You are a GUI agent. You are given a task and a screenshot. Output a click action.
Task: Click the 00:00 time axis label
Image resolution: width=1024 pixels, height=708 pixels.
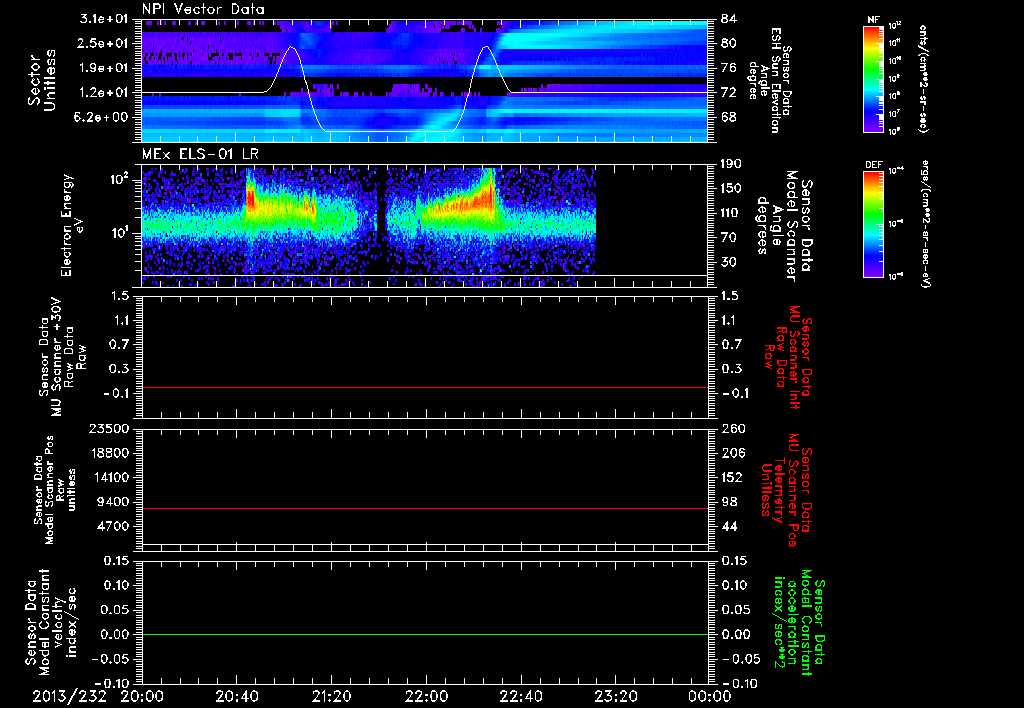pyautogui.click(x=710, y=696)
